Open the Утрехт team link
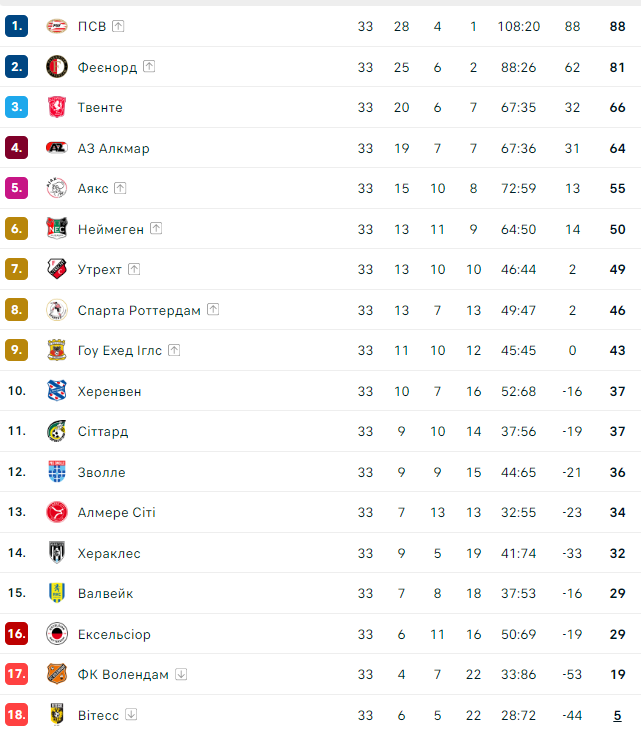Viewport: 641px width, 732px height. coord(99,270)
